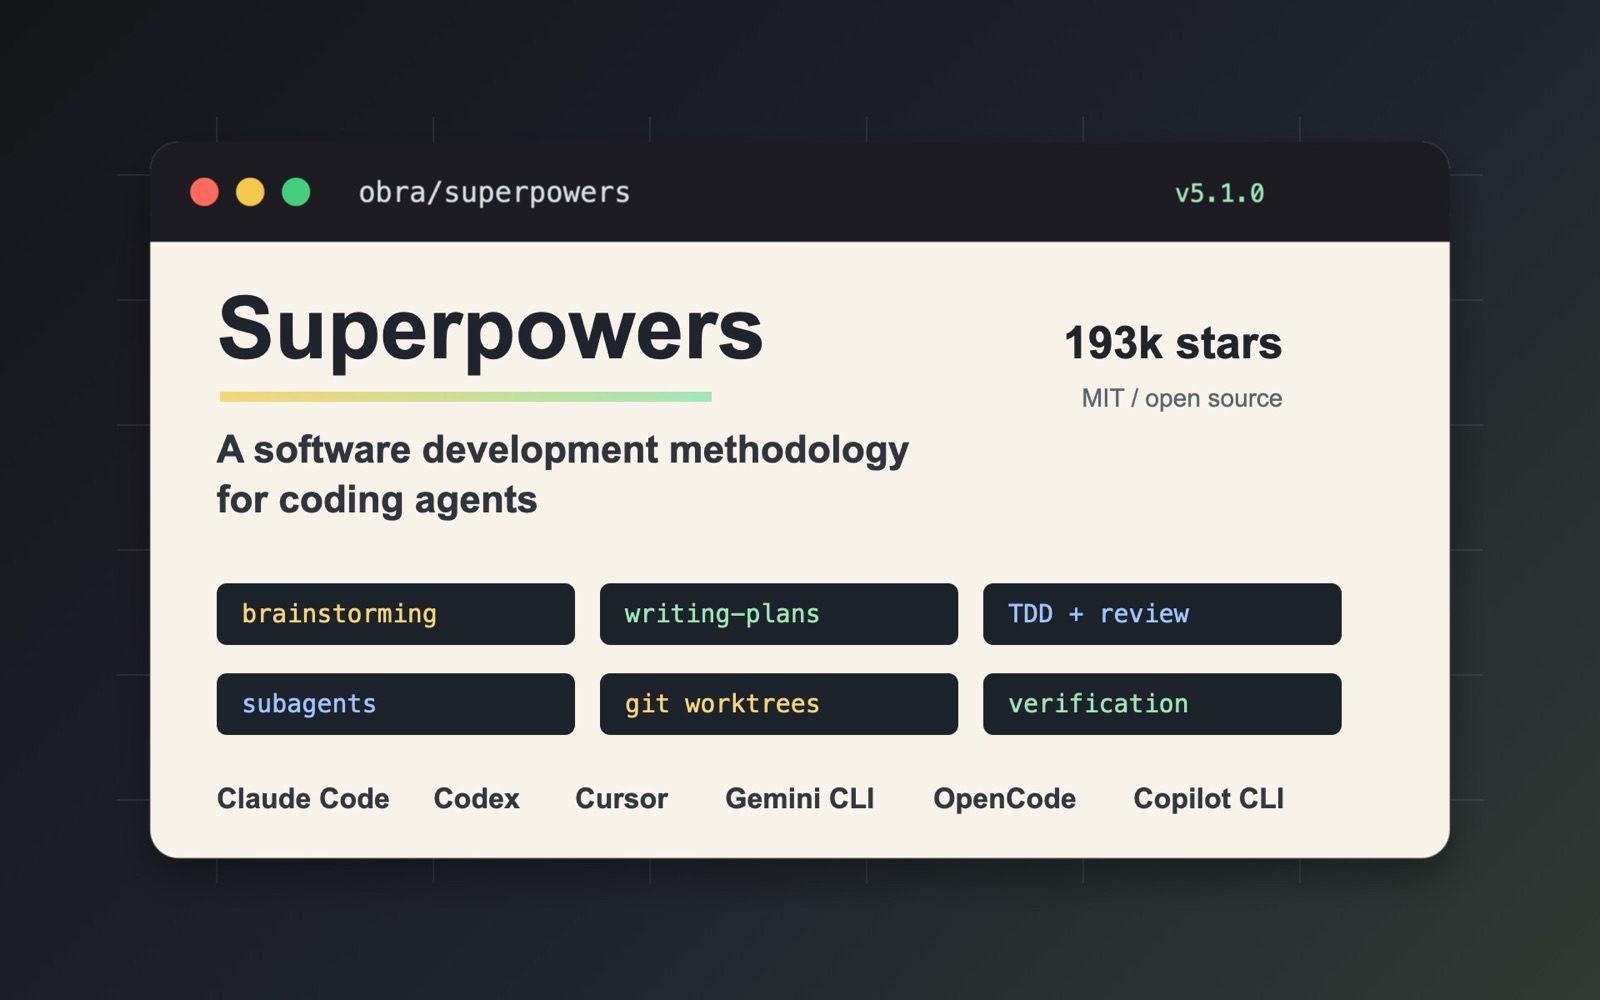This screenshot has width=1600, height=1000.
Task: Click the MIT / open source label
Action: point(1181,398)
